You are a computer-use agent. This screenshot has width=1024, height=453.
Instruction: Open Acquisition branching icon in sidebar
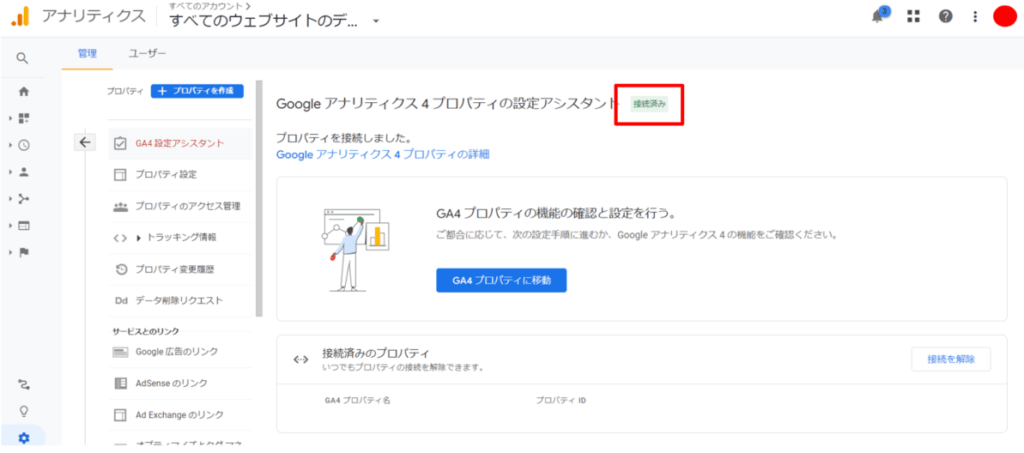coord(24,199)
